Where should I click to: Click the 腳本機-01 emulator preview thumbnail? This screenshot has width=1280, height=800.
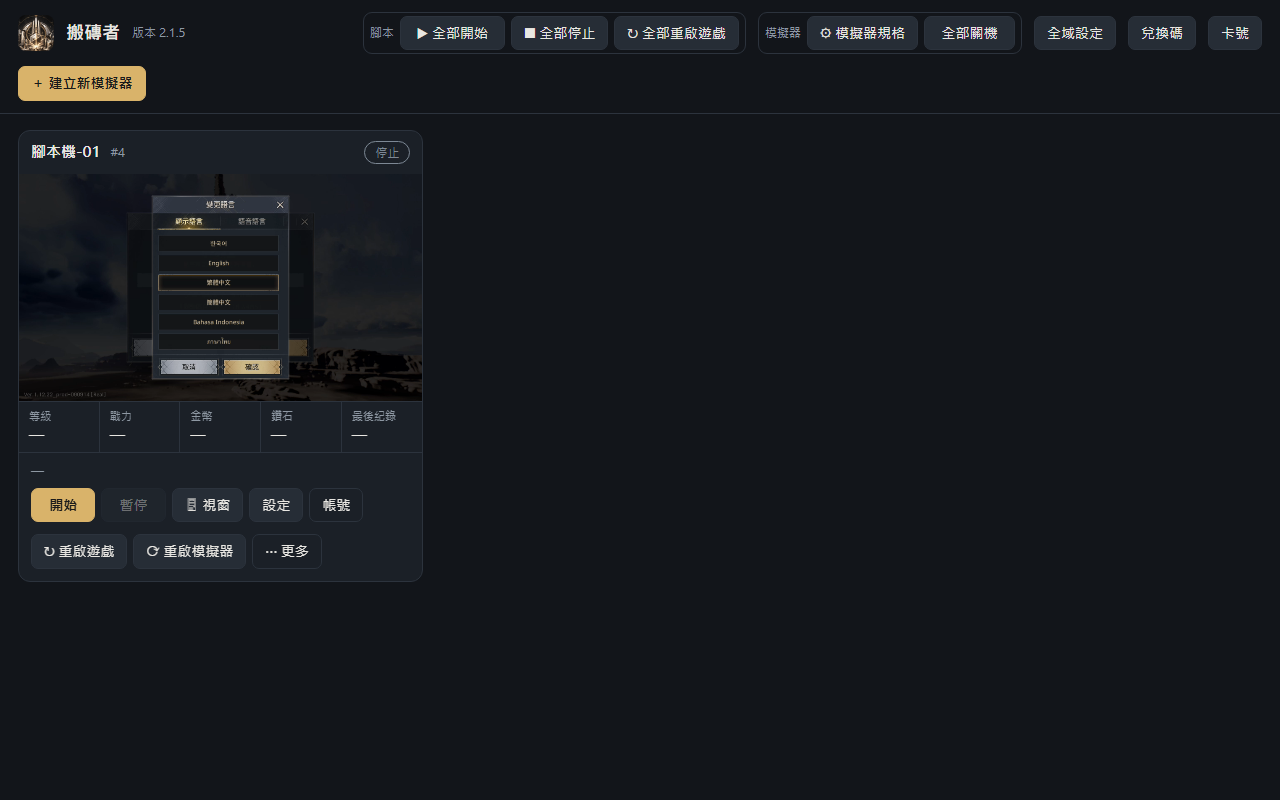coord(220,287)
